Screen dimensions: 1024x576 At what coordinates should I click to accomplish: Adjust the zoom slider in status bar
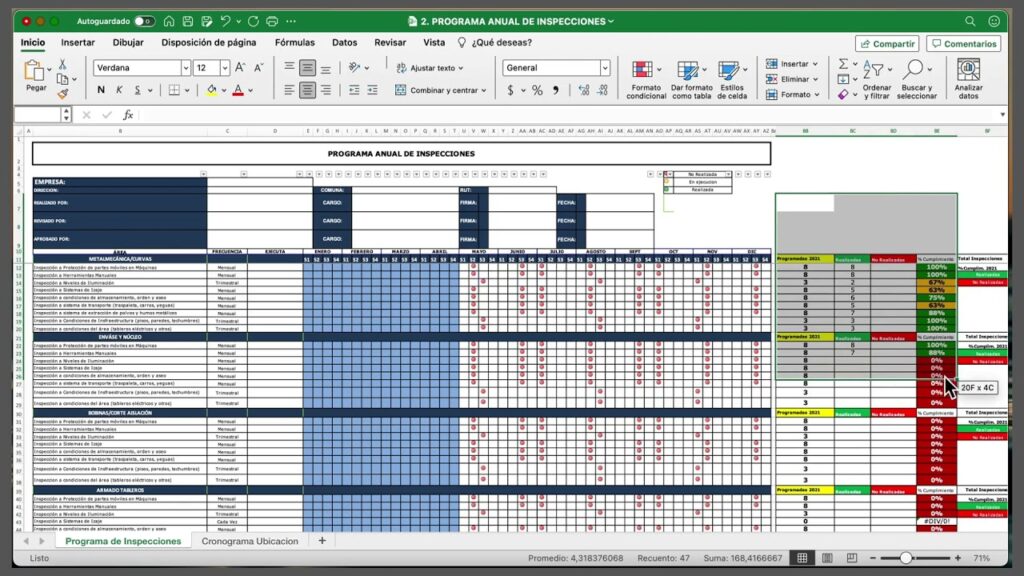905,558
